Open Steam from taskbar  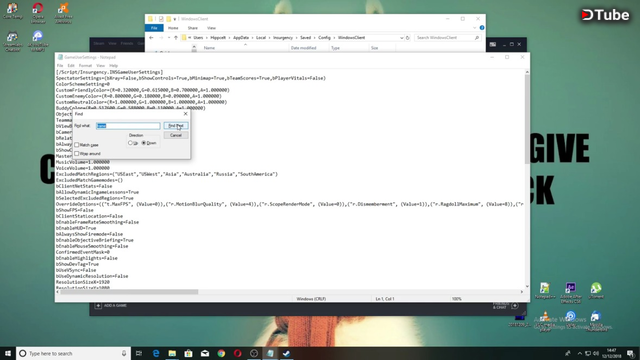click(287, 353)
